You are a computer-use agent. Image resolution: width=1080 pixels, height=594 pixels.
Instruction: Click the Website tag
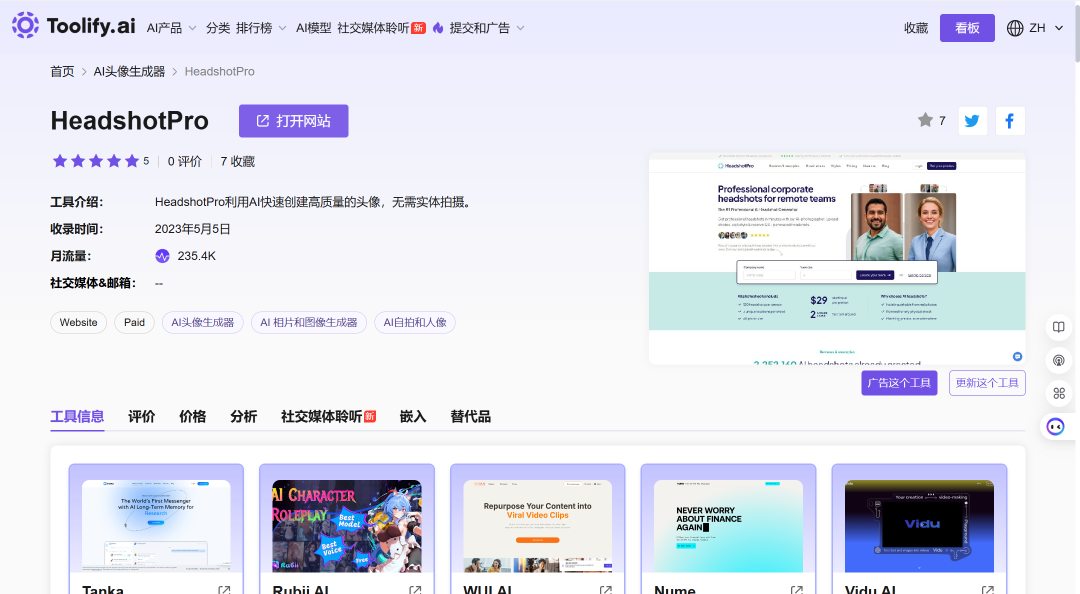[x=79, y=322]
